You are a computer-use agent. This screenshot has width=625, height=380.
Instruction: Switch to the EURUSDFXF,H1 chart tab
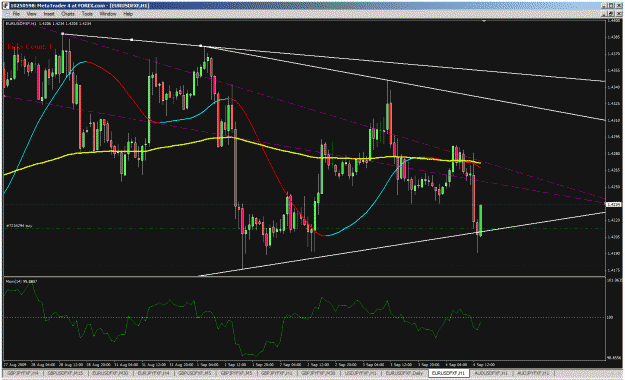[448, 374]
